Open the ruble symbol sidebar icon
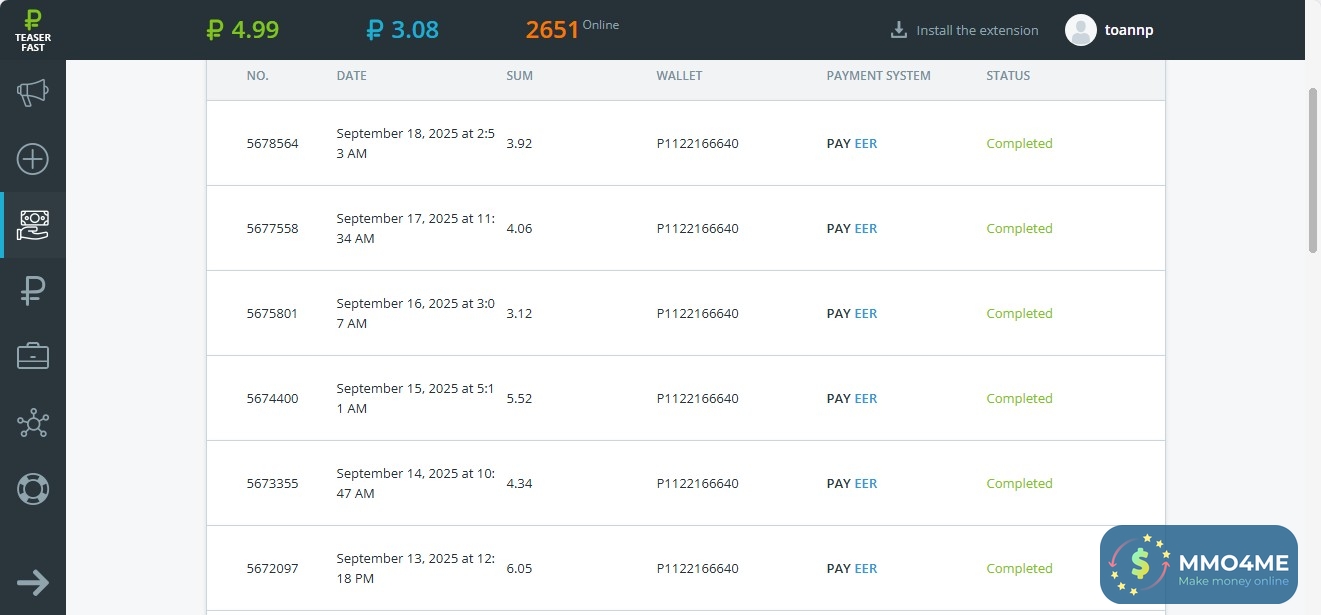Viewport: 1321px width, 615px height. coord(33,291)
